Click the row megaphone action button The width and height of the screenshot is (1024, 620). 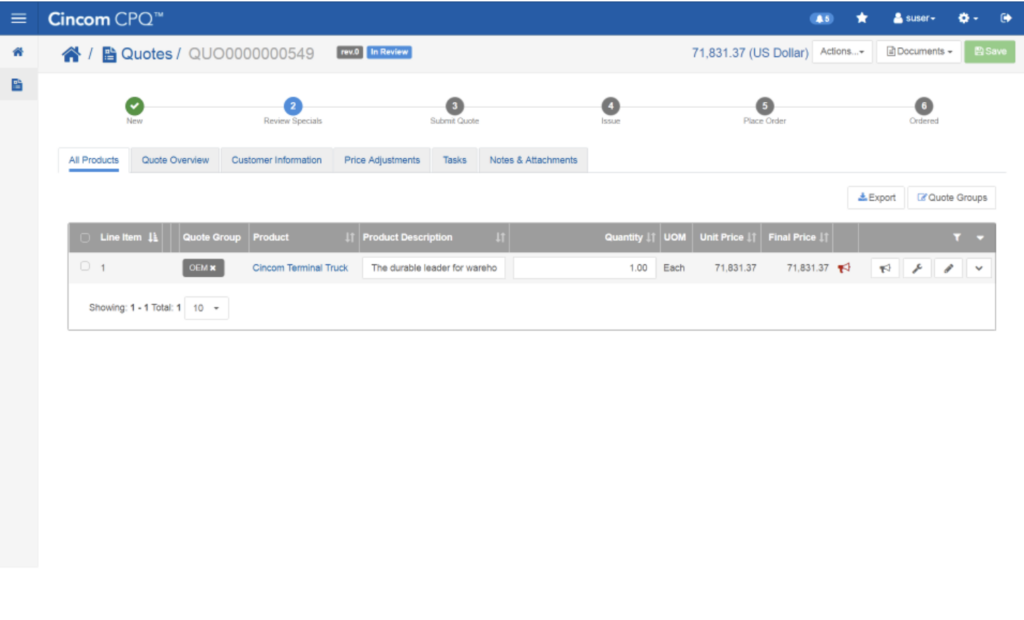[885, 268]
